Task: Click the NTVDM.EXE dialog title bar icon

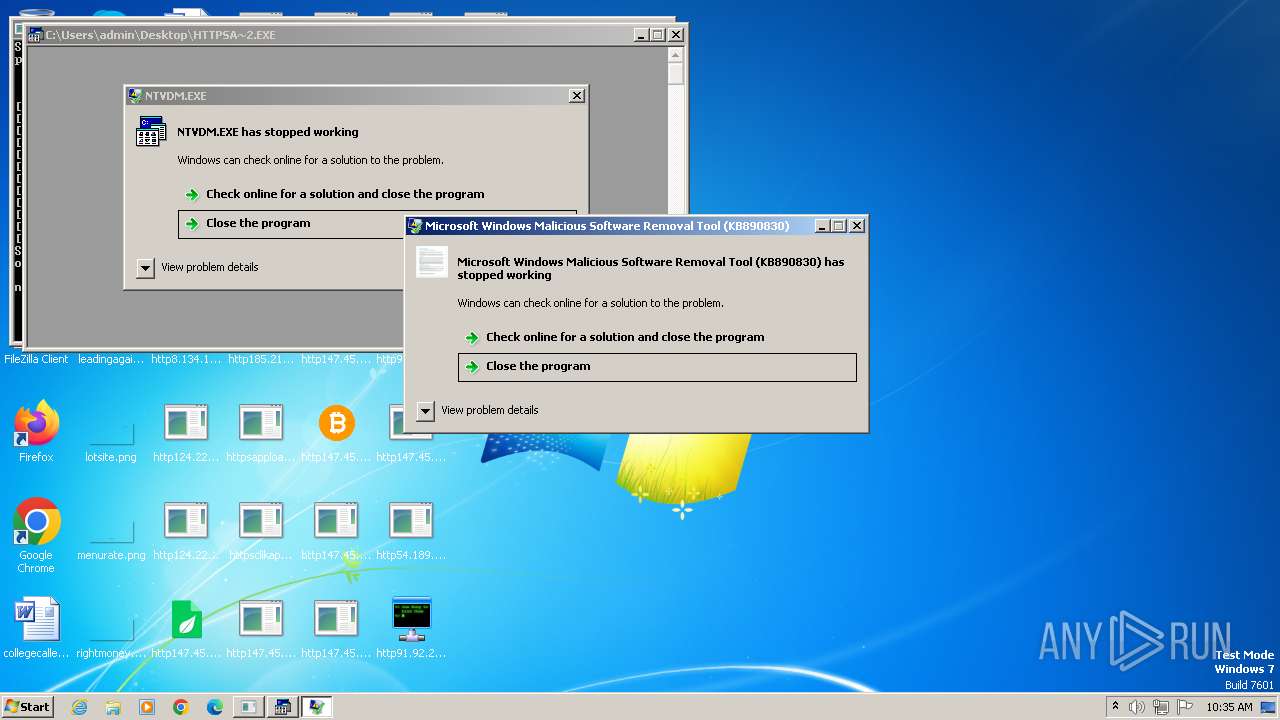Action: (135, 96)
